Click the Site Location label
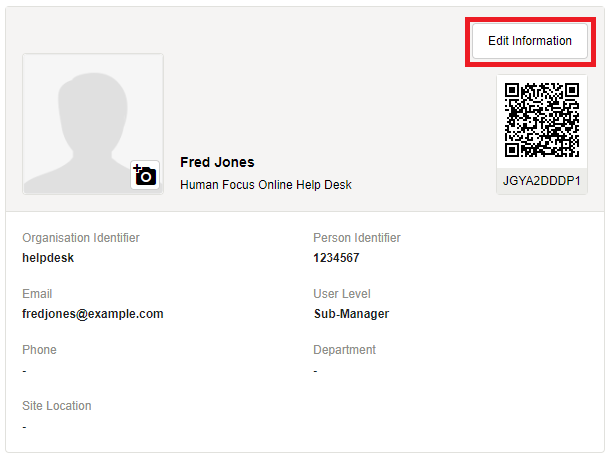Image resolution: width=611 pixels, height=458 pixels. point(57,406)
